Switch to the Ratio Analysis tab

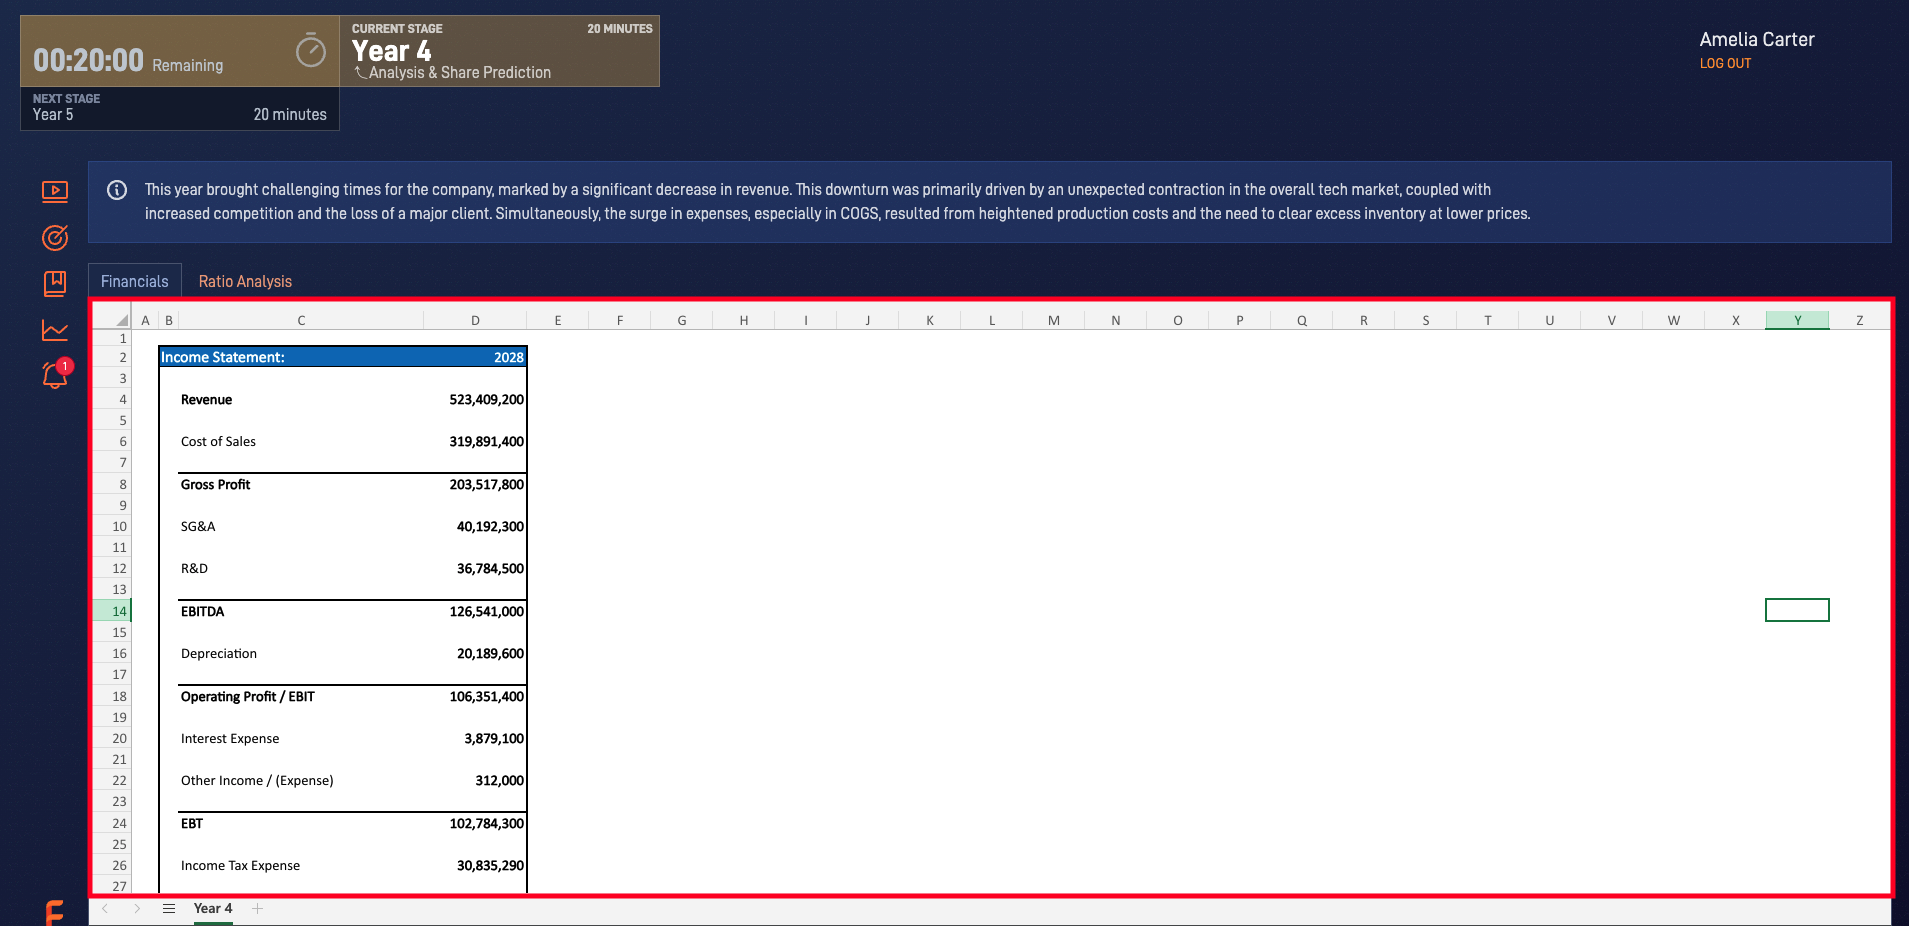point(245,282)
